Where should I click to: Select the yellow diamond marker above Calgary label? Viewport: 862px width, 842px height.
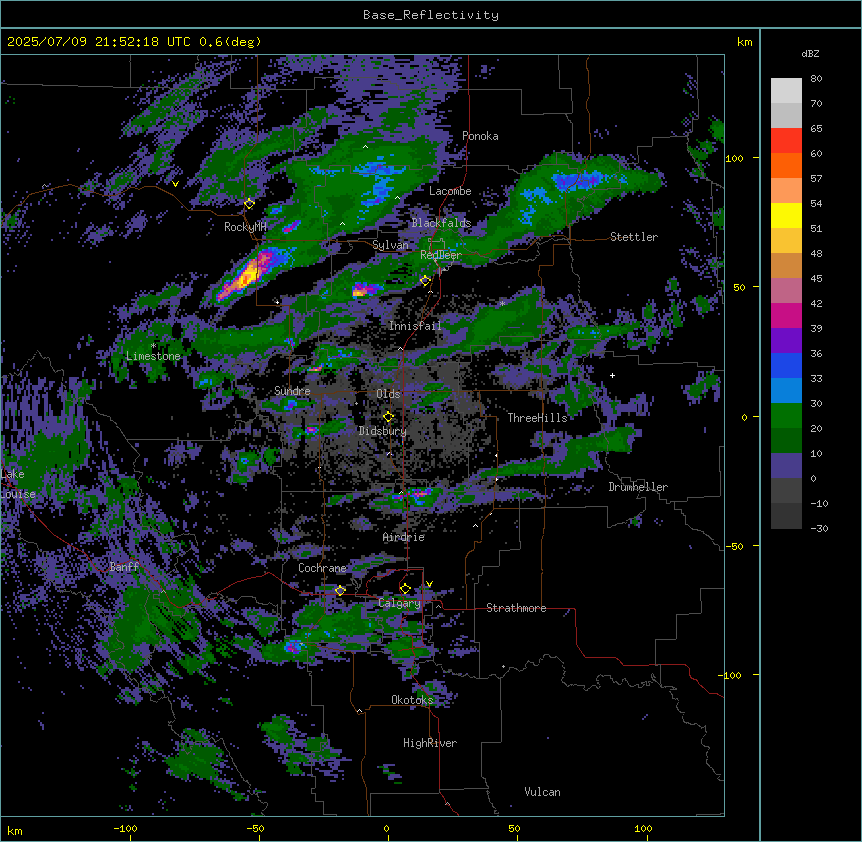coord(405,589)
